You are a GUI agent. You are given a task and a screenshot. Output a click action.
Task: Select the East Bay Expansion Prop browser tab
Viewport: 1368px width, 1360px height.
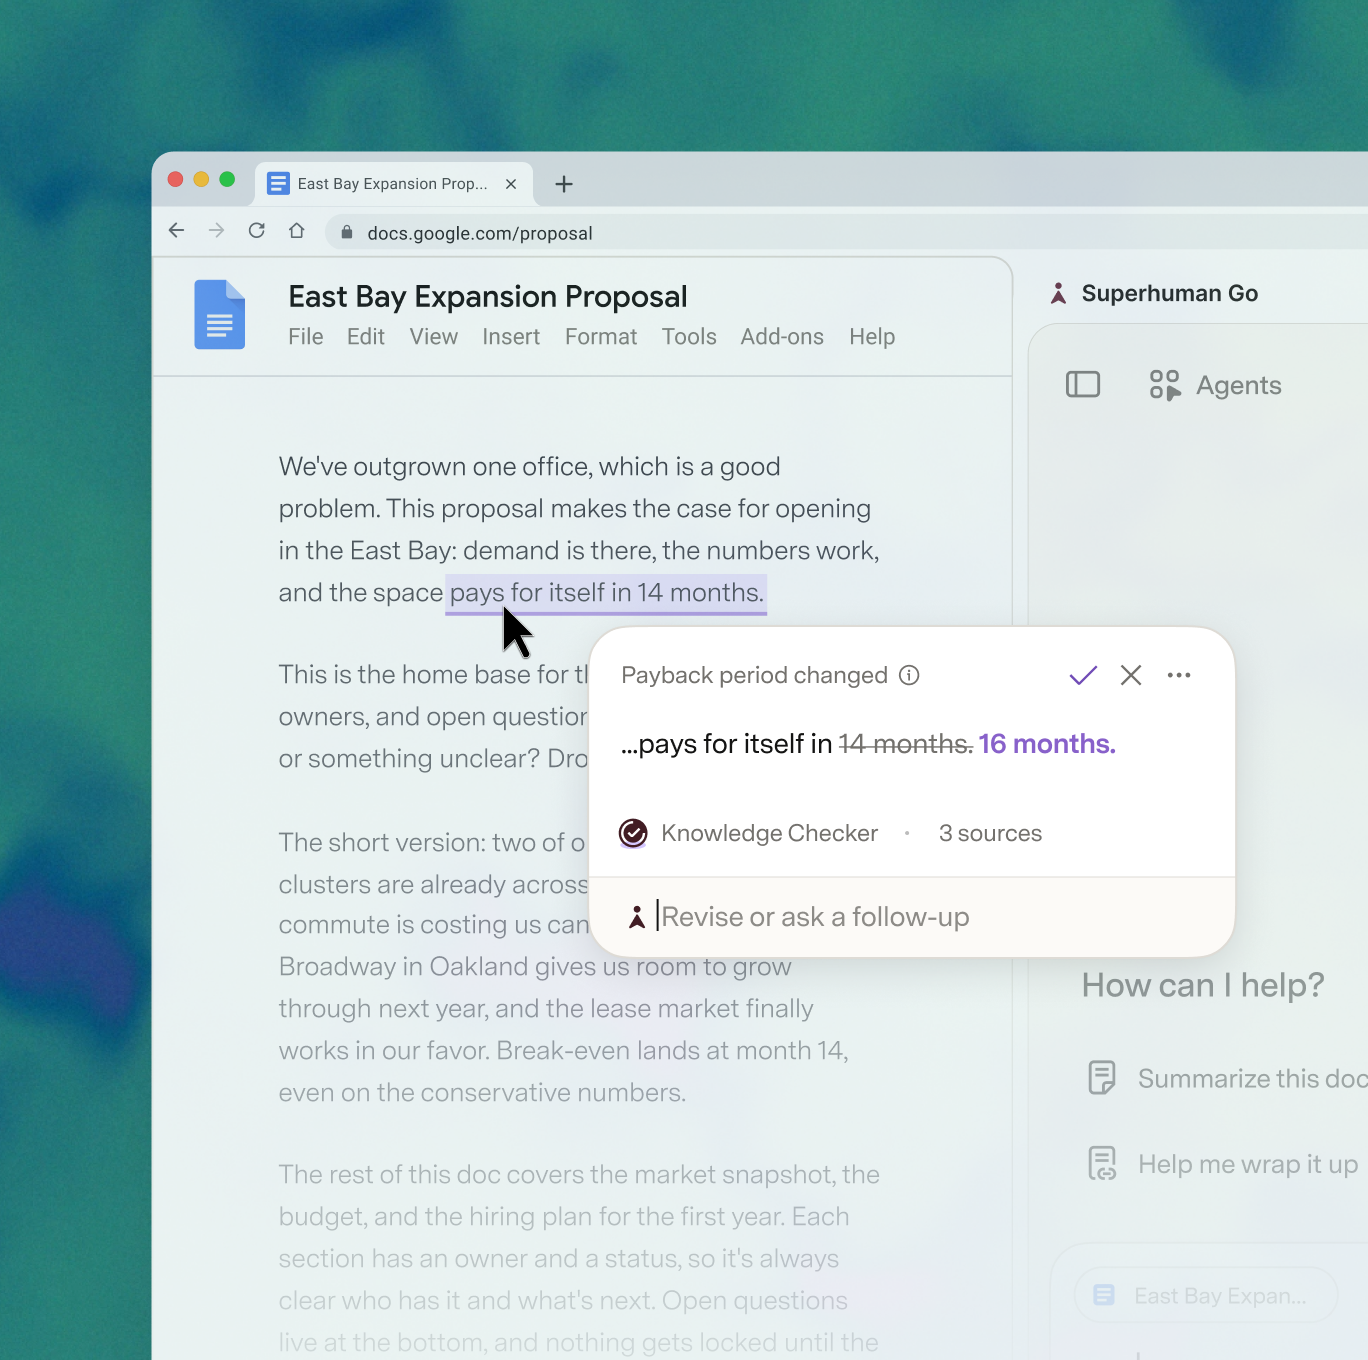[394, 184]
